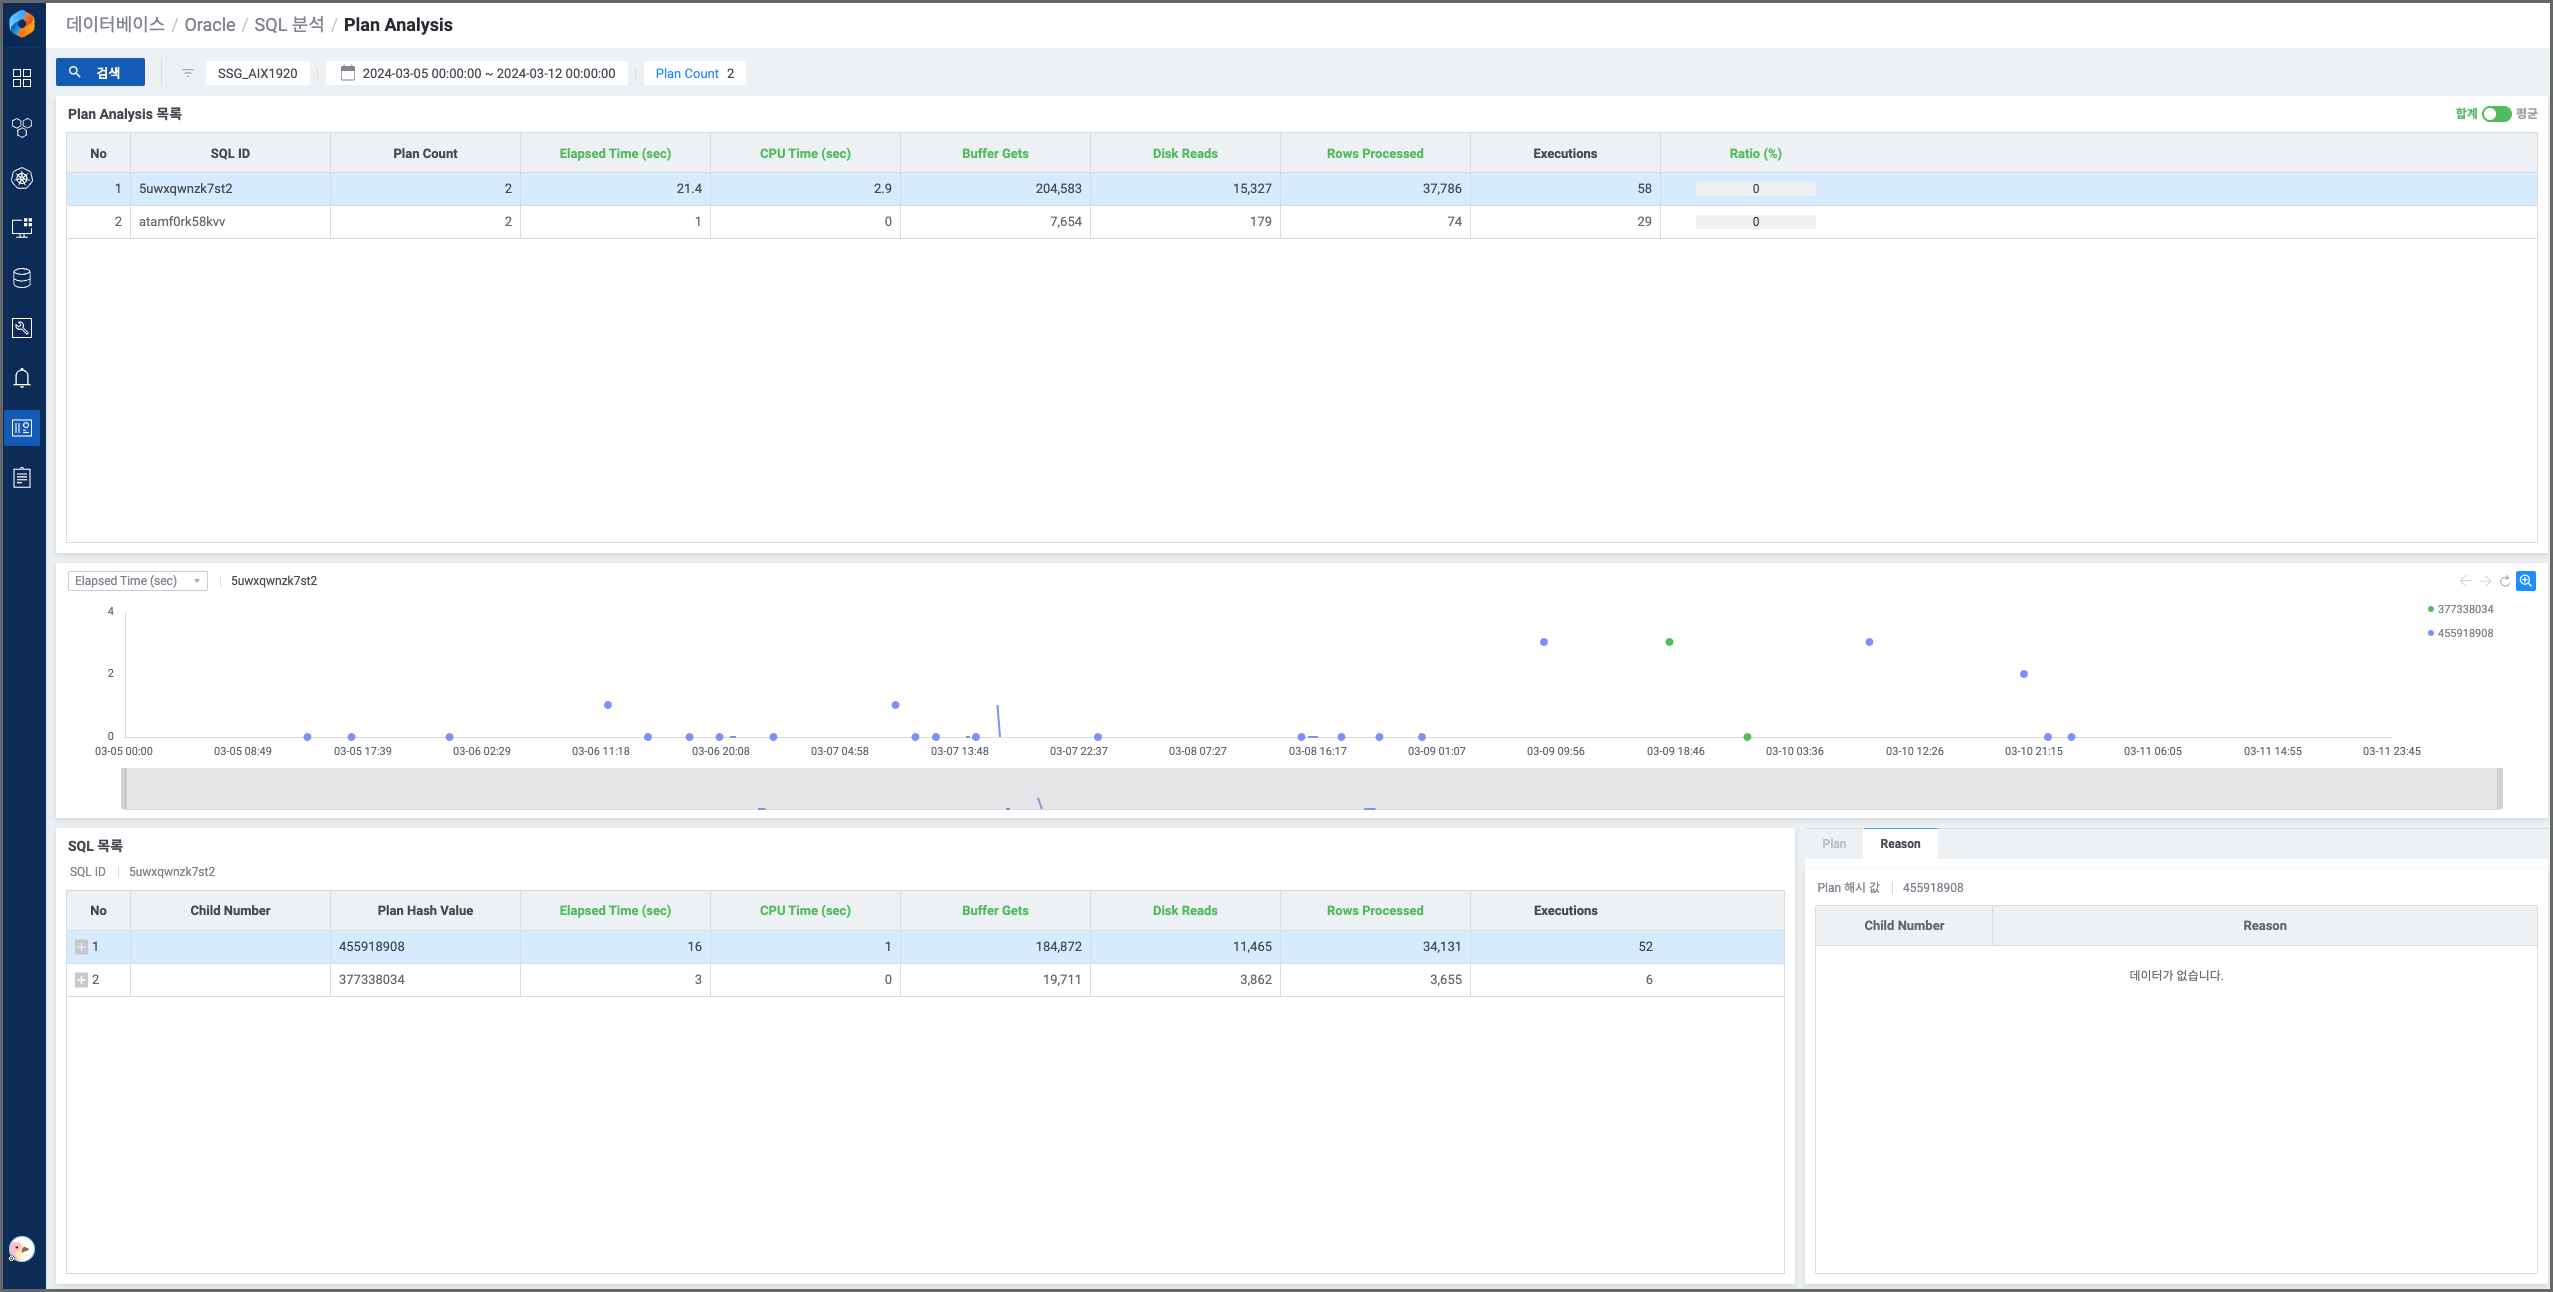Toggle legend series 377338034

click(x=2464, y=609)
